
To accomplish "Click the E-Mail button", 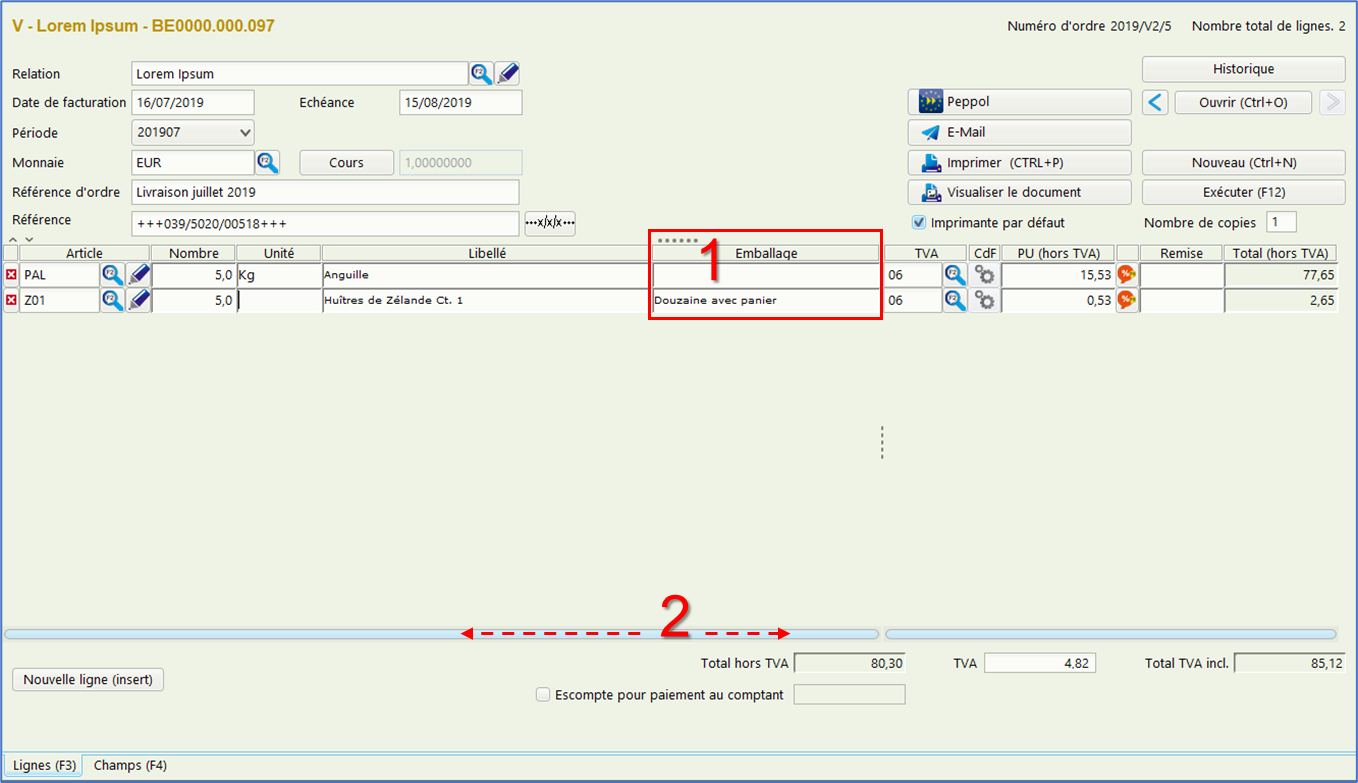I will pos(1019,132).
